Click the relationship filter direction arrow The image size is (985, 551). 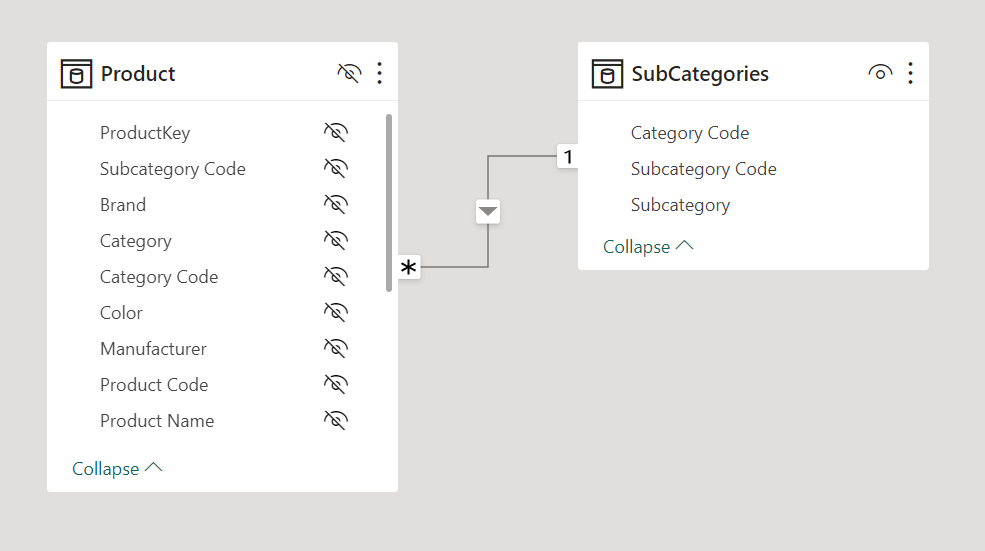coord(488,211)
